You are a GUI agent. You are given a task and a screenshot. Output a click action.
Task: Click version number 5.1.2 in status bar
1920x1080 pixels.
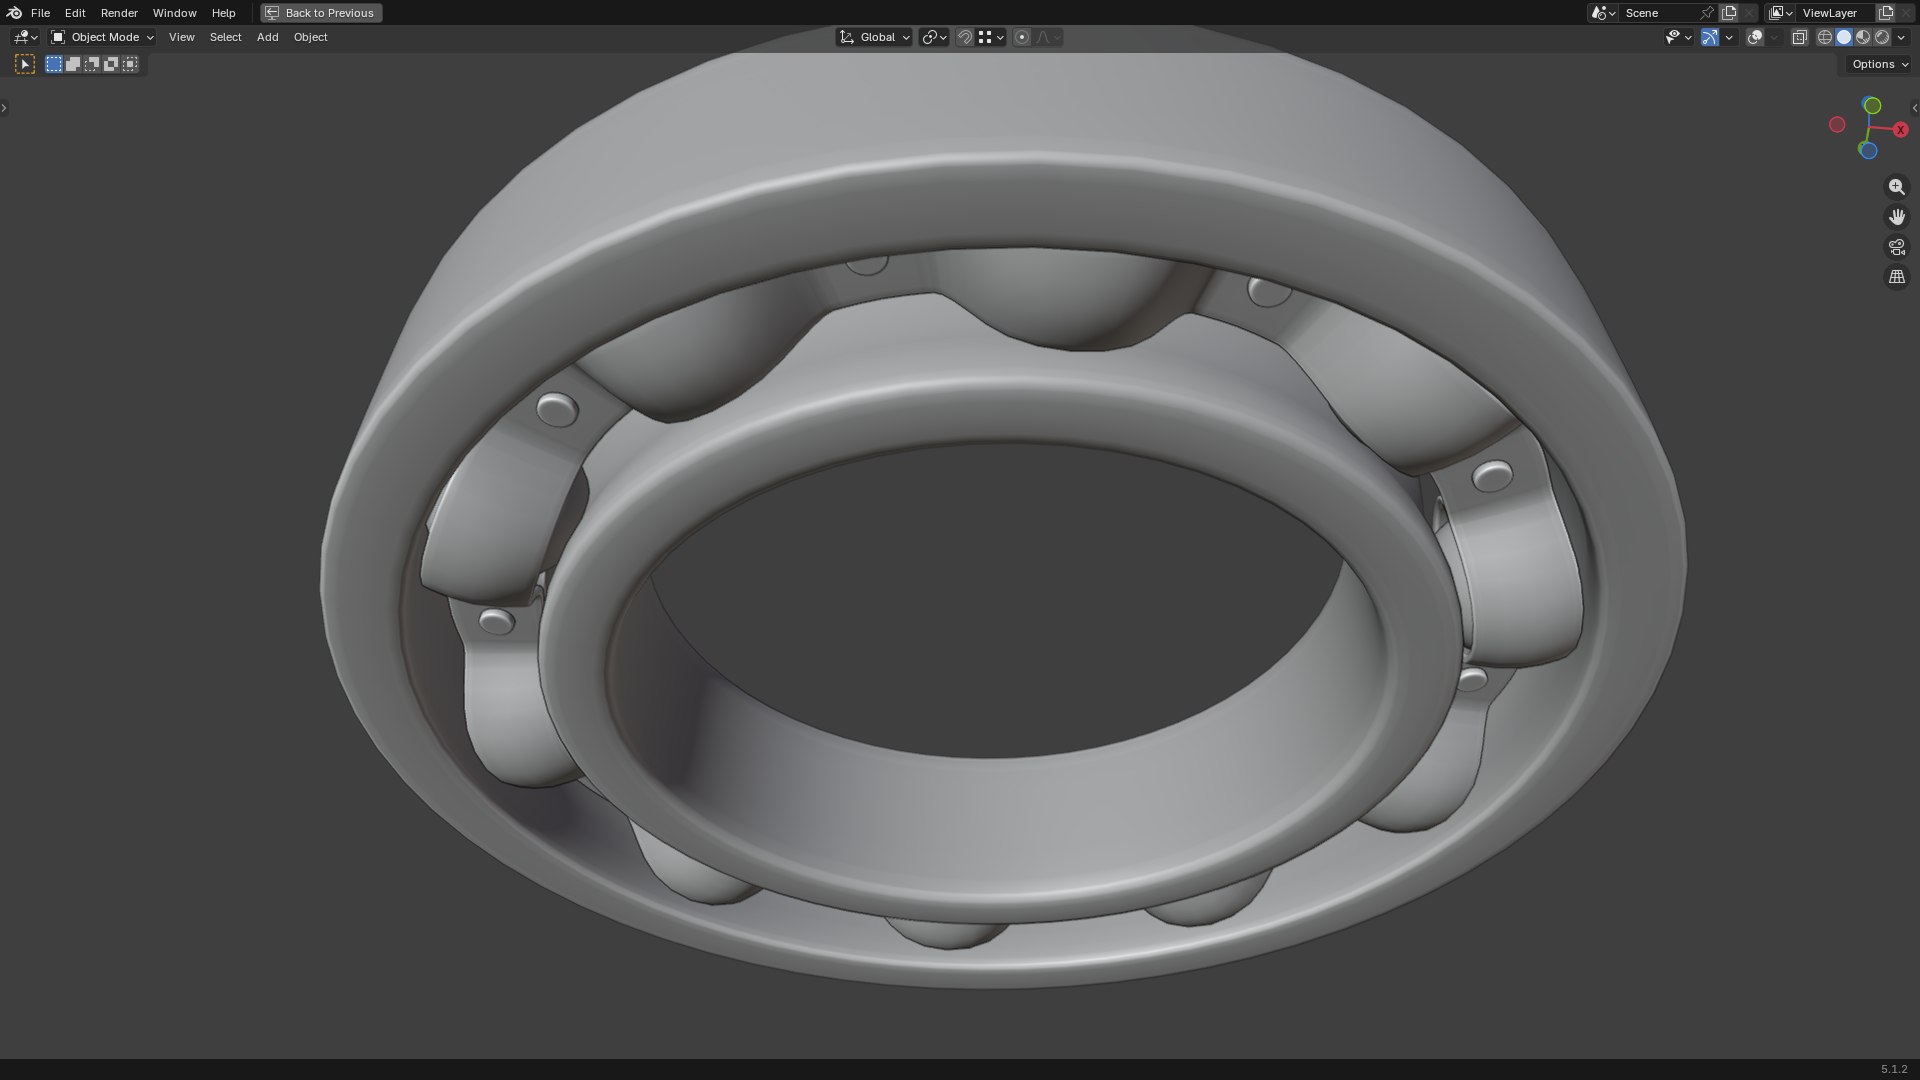(1894, 1069)
